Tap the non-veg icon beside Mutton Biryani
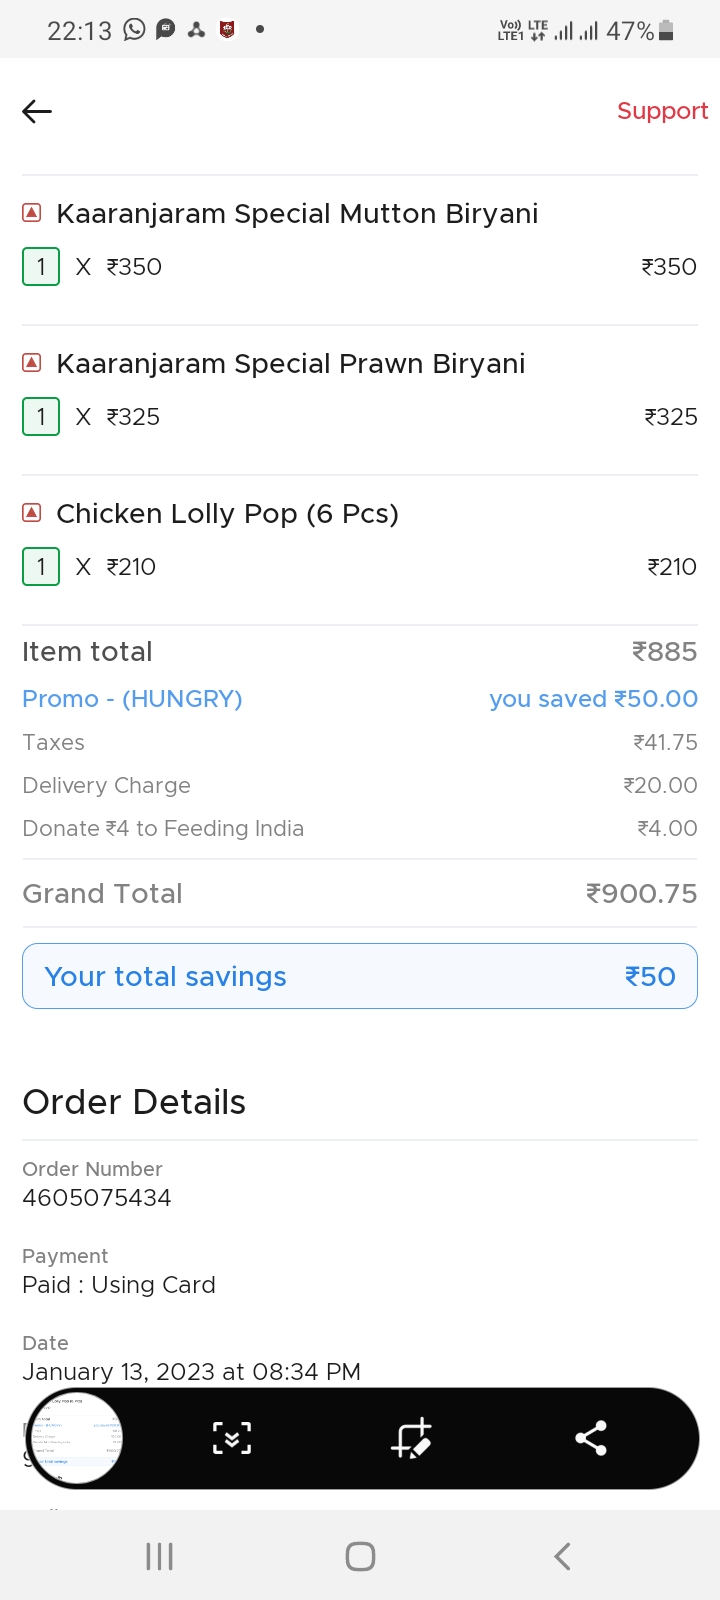The image size is (720, 1600). (32, 213)
